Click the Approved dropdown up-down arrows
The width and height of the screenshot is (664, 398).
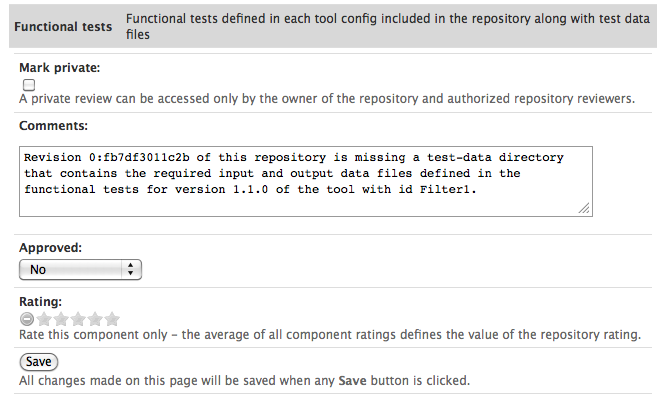tap(130, 270)
